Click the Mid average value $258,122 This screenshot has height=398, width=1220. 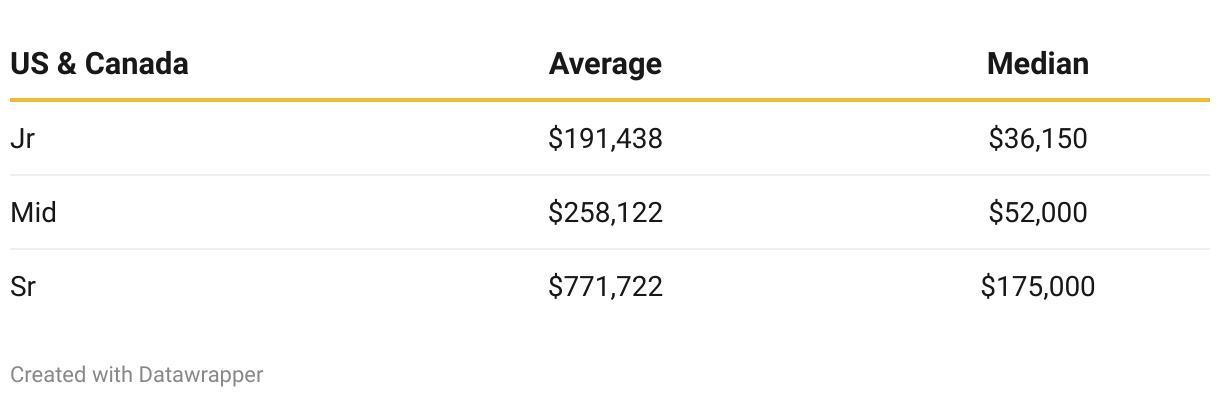pyautogui.click(x=605, y=212)
